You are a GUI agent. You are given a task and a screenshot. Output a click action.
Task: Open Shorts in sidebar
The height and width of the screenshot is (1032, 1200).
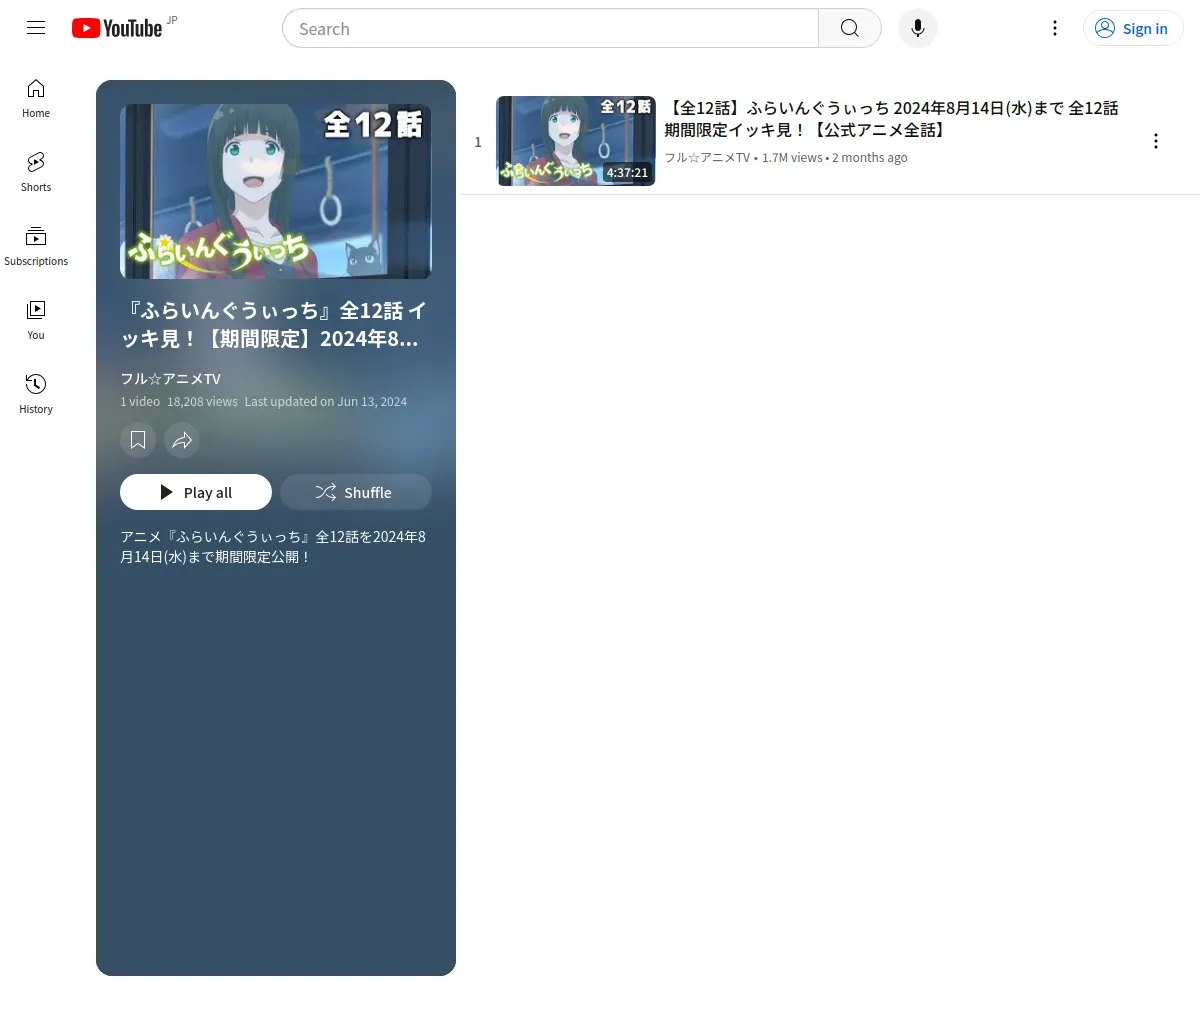36,172
